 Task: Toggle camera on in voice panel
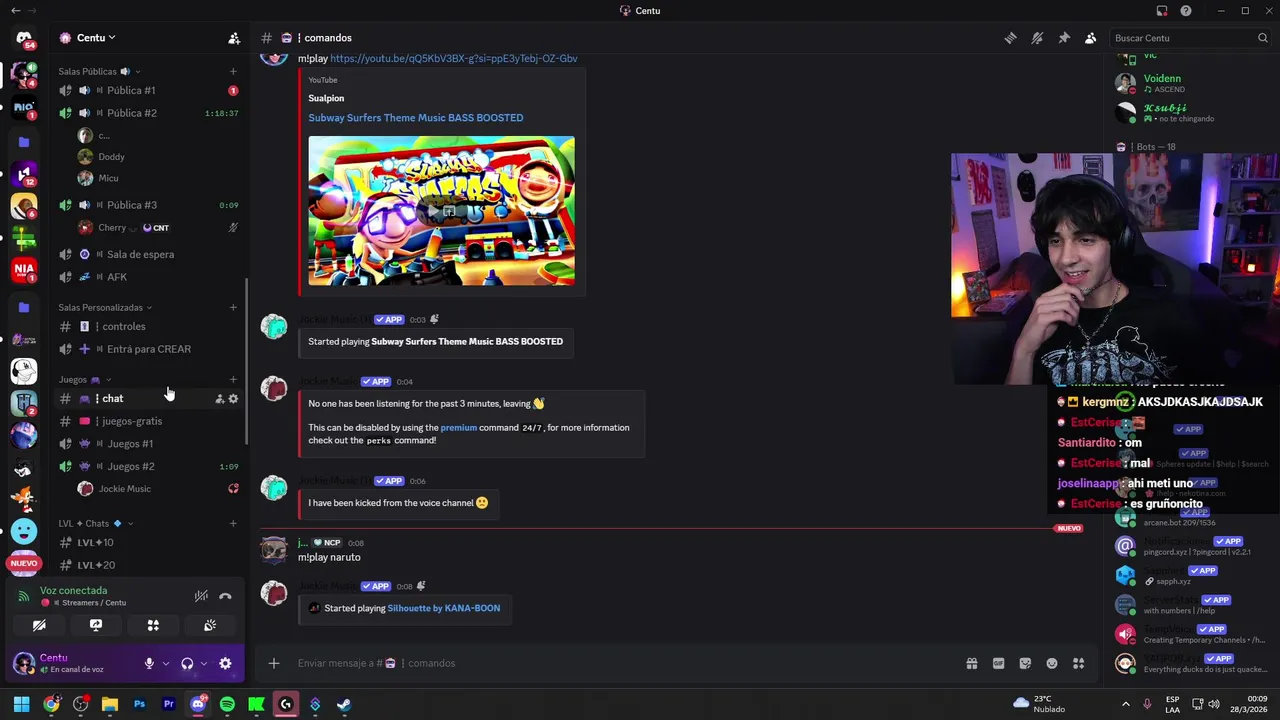tap(39, 625)
